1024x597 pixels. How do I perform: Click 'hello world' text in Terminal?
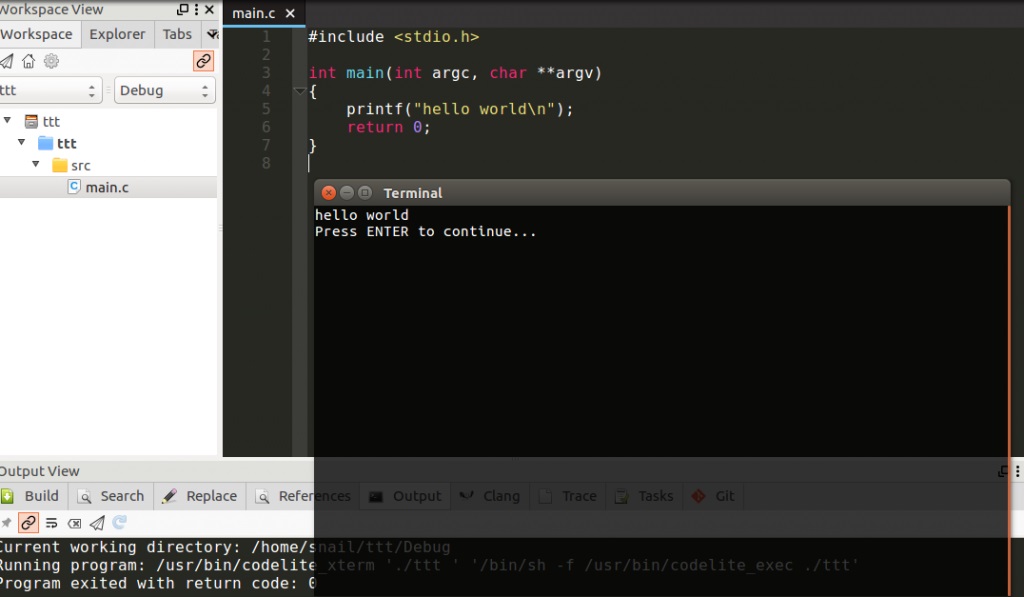click(x=362, y=215)
